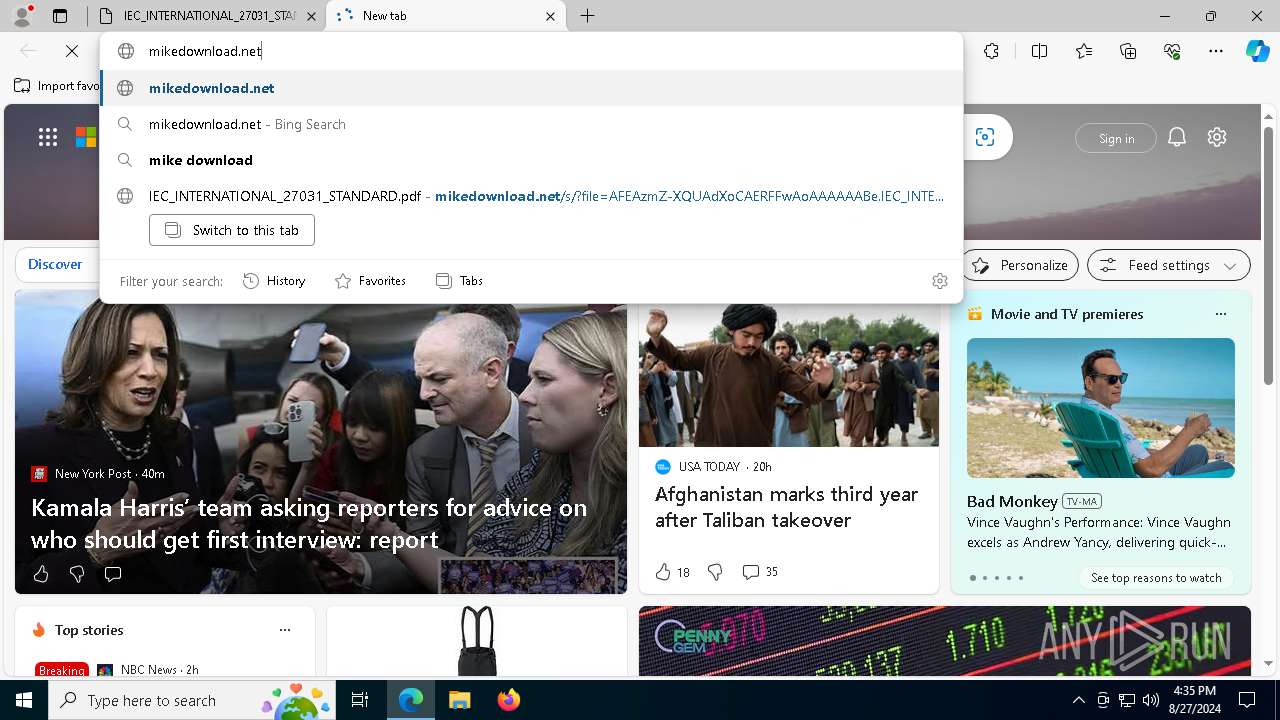1280x720 pixels.
Task: Close the New tab tab
Action: point(550,16)
